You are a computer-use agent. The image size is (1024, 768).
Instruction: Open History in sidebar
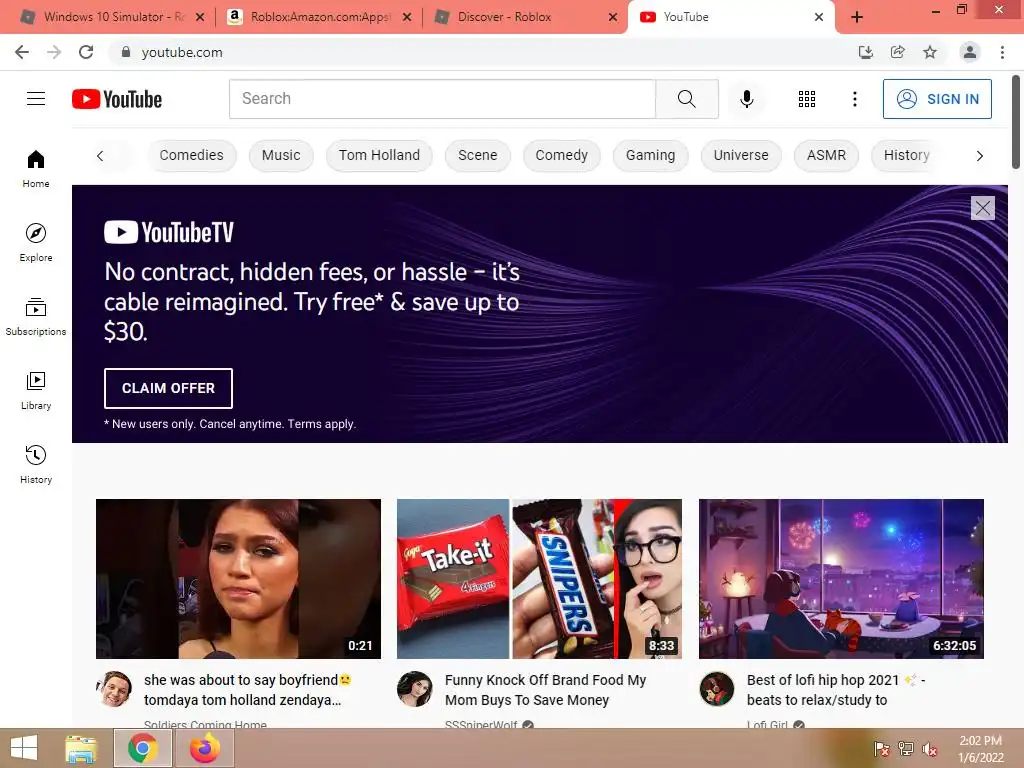tap(36, 464)
